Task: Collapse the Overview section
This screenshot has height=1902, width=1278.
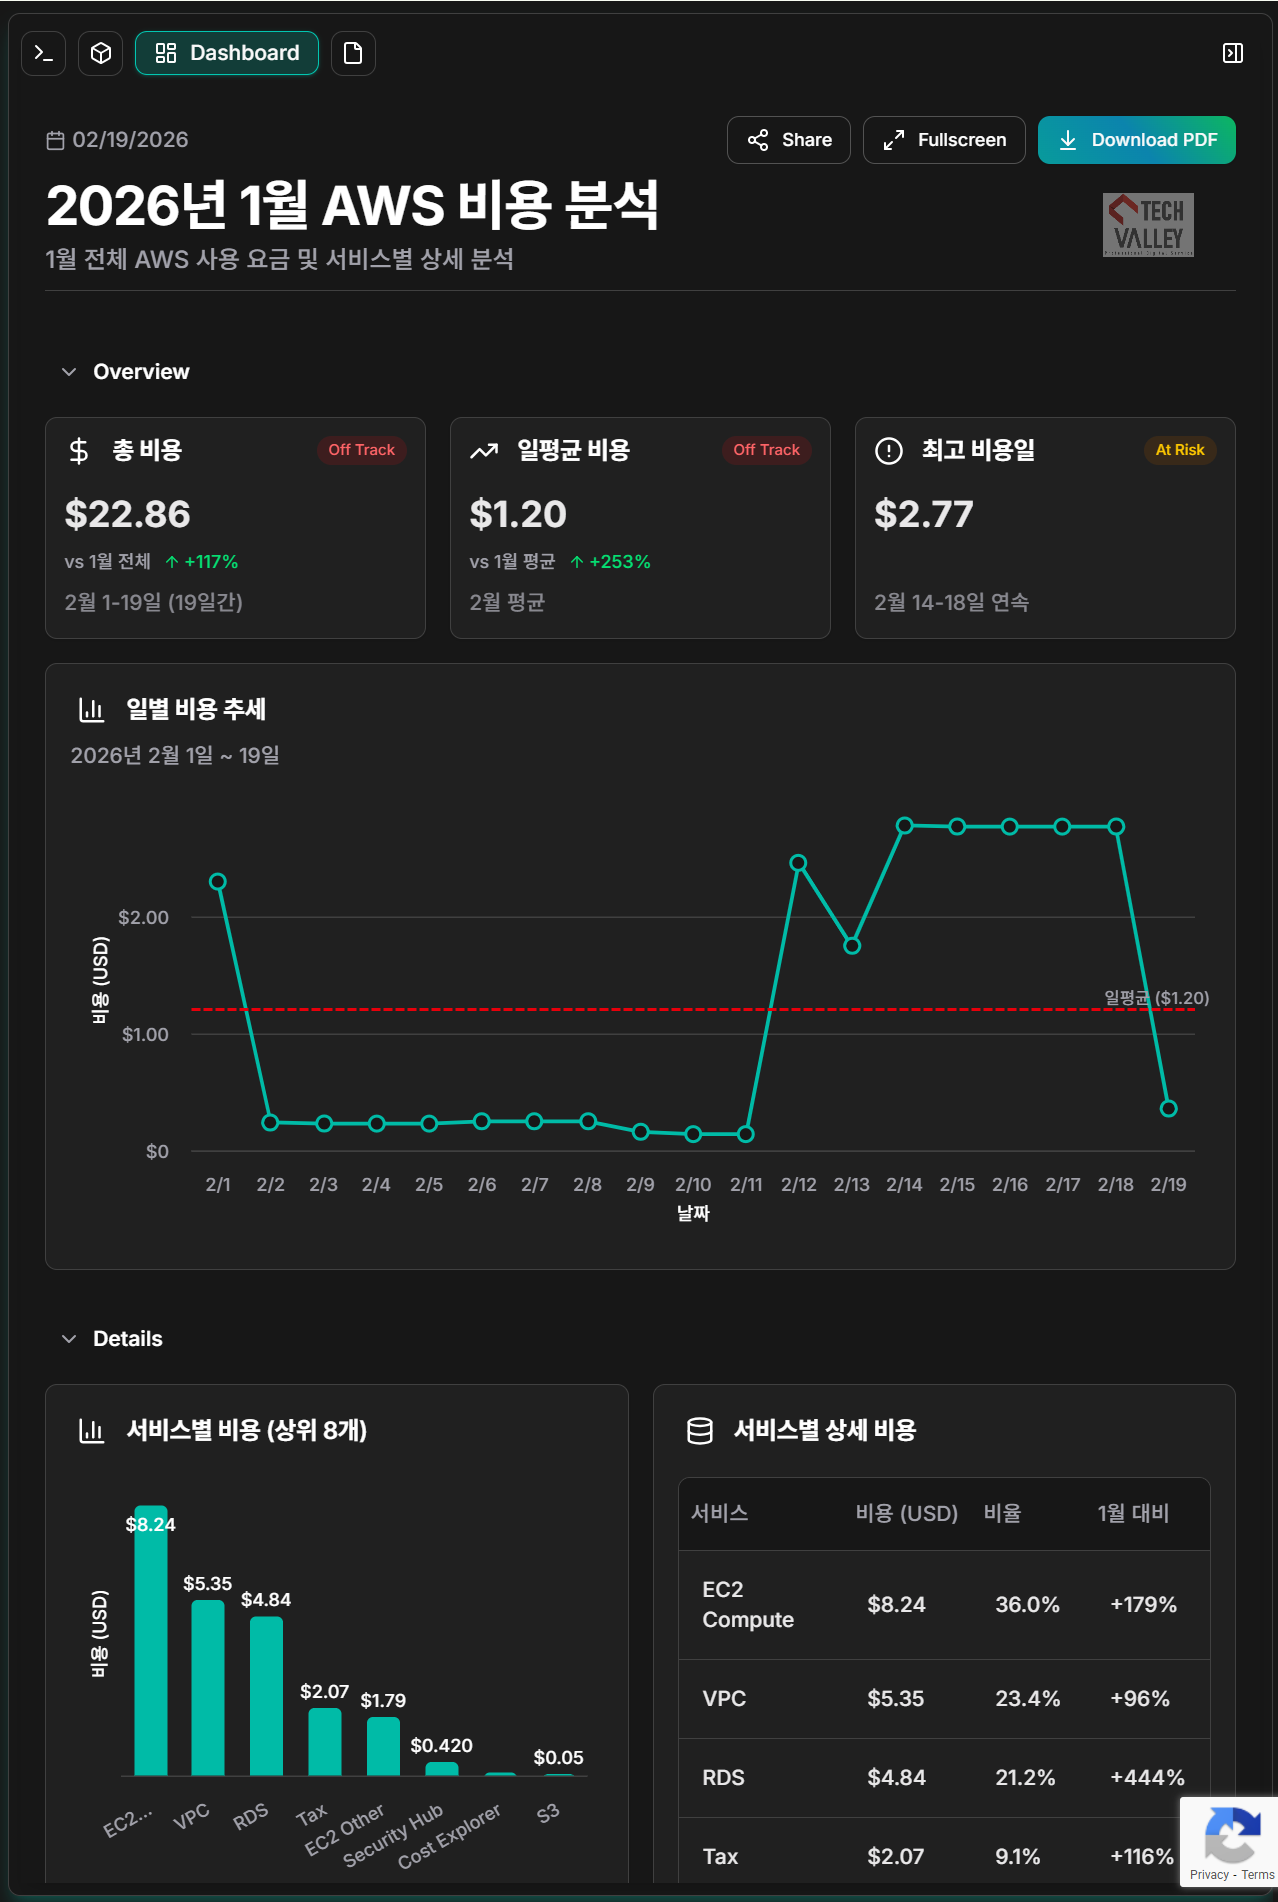Action: point(69,372)
